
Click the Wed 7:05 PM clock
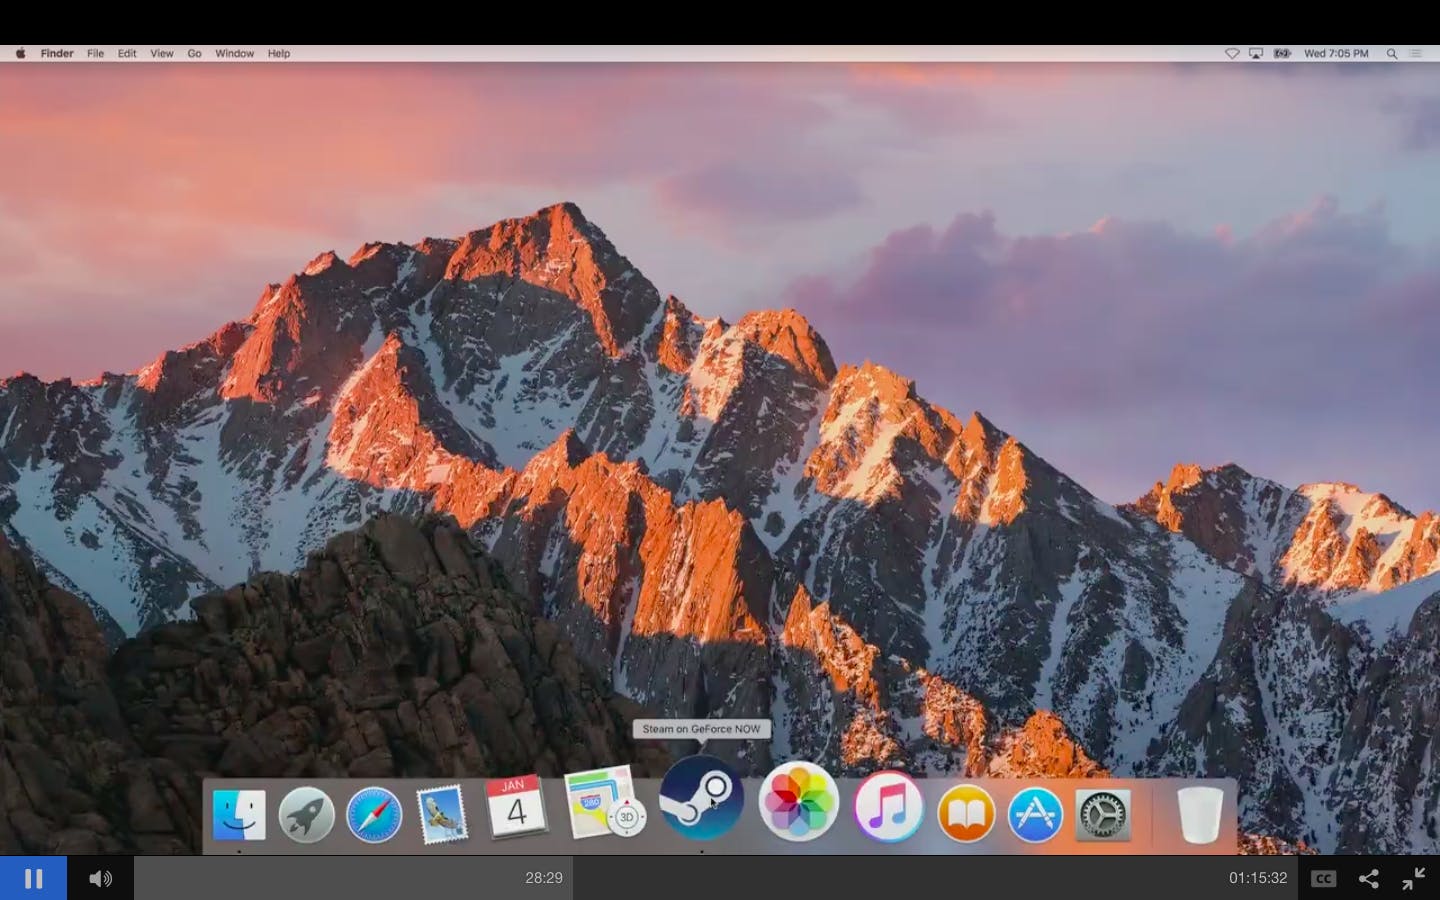click(x=1336, y=53)
